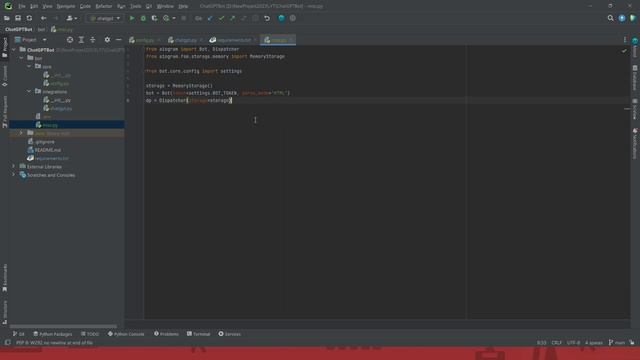This screenshot has width=640, height=360.
Task: Click the main branch status widget
Action: (x=617, y=343)
